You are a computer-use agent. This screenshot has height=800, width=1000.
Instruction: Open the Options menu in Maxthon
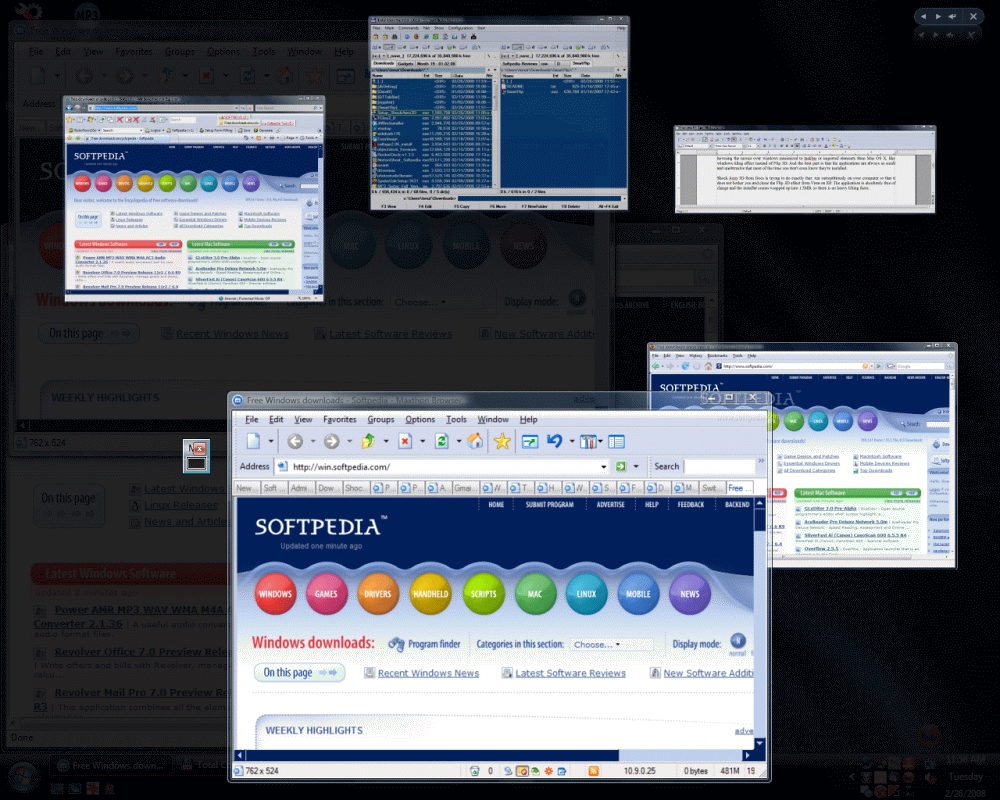pos(420,419)
